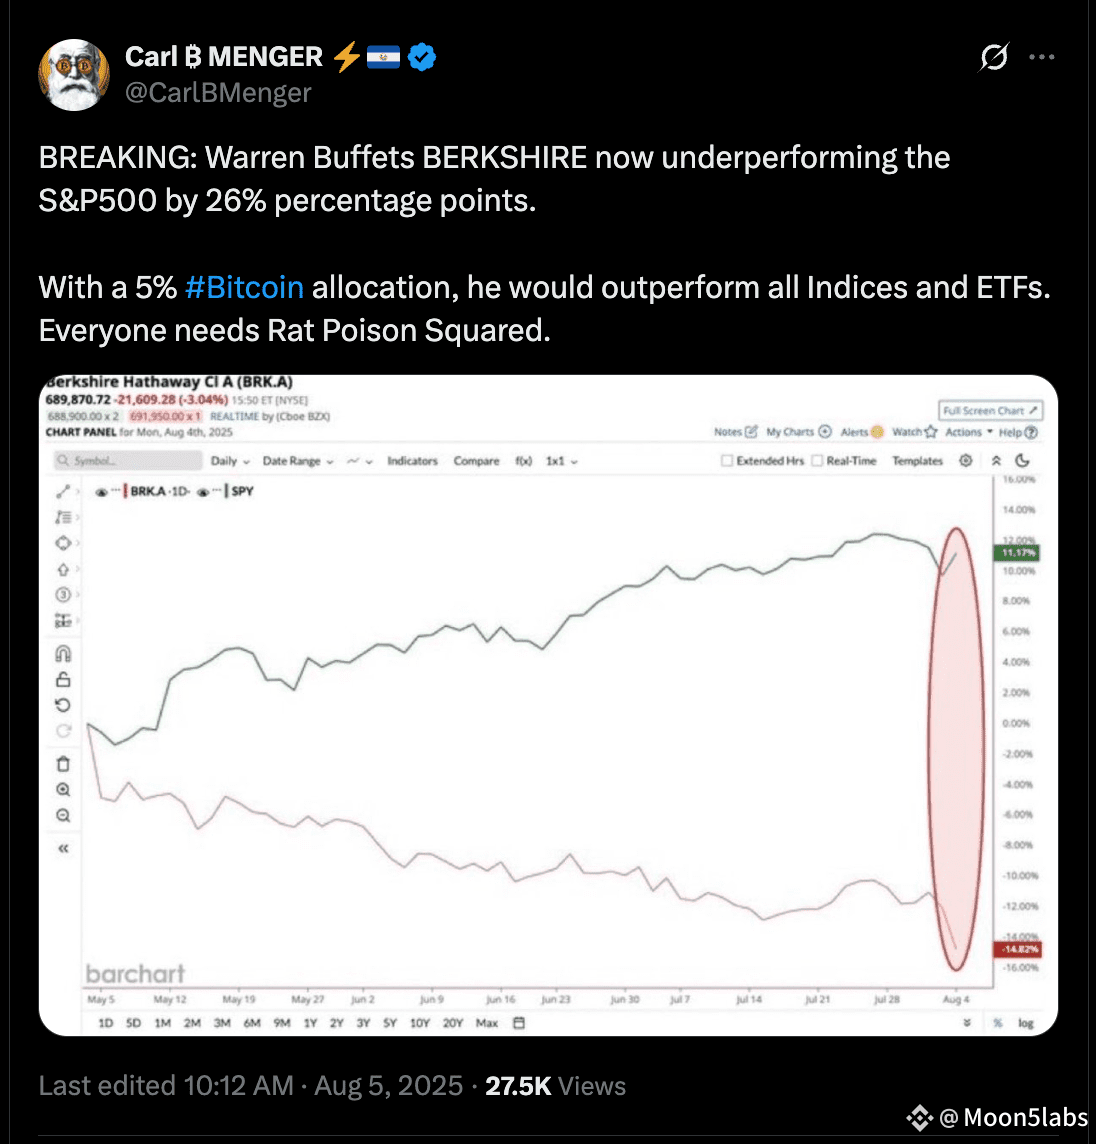Open the Daily interval dropdown
The image size is (1096, 1144).
[230, 461]
